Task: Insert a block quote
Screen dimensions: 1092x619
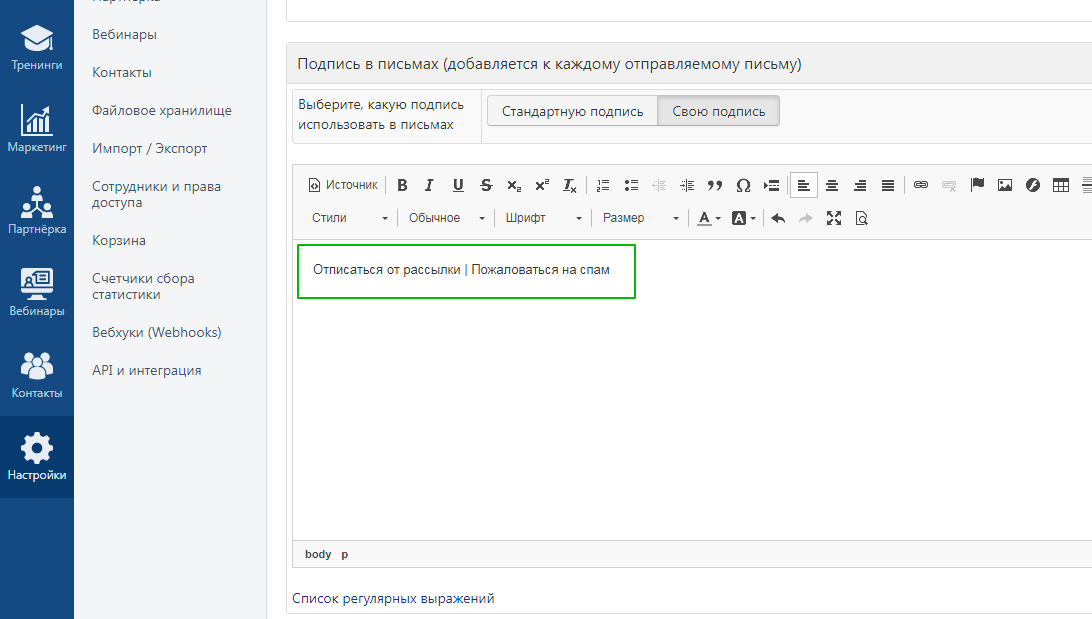Action: tap(714, 185)
